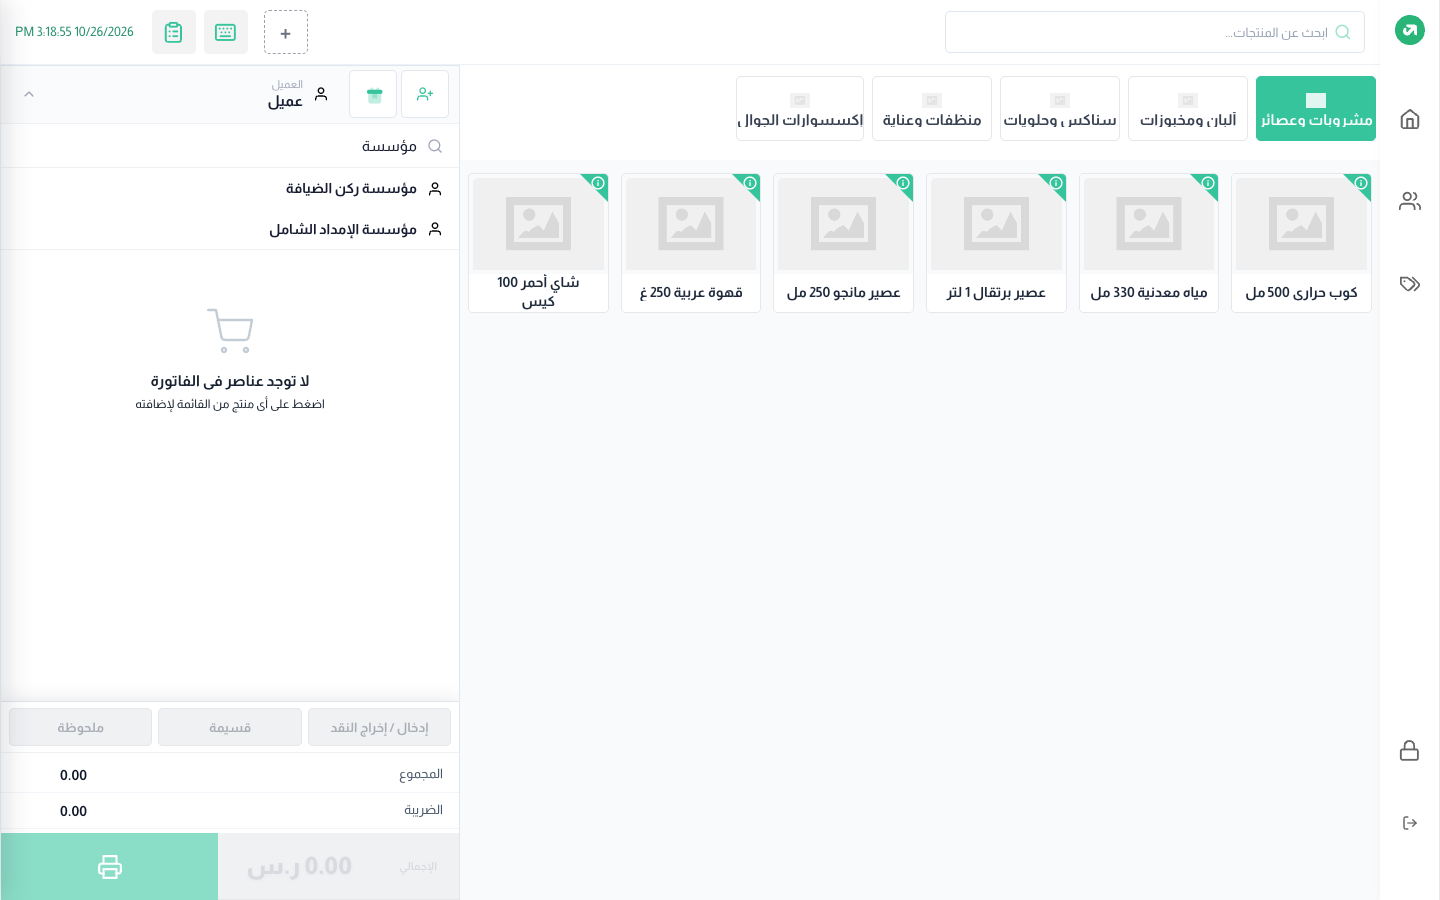Add عصير مانجو 250 مل product
Viewport: 1440px width, 900px height.
tap(843, 243)
